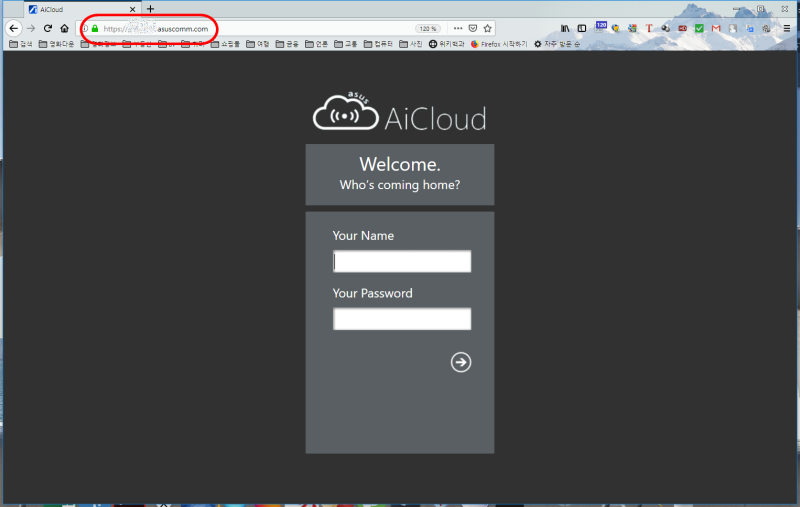Toggle the sidebar panel icon
This screenshot has width=800, height=507.
582,29
